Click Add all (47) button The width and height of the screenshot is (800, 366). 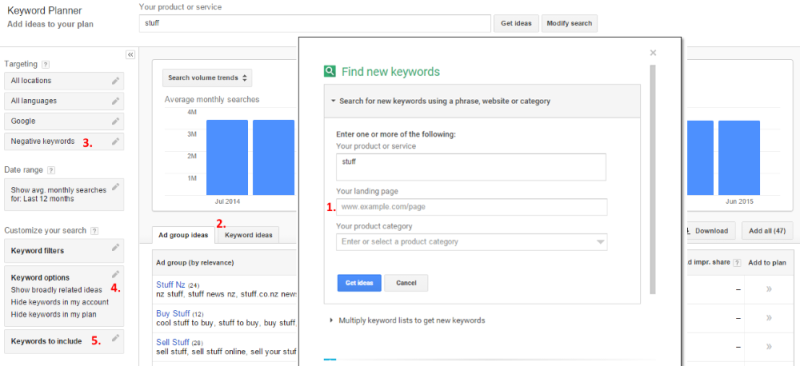pyautogui.click(x=767, y=231)
